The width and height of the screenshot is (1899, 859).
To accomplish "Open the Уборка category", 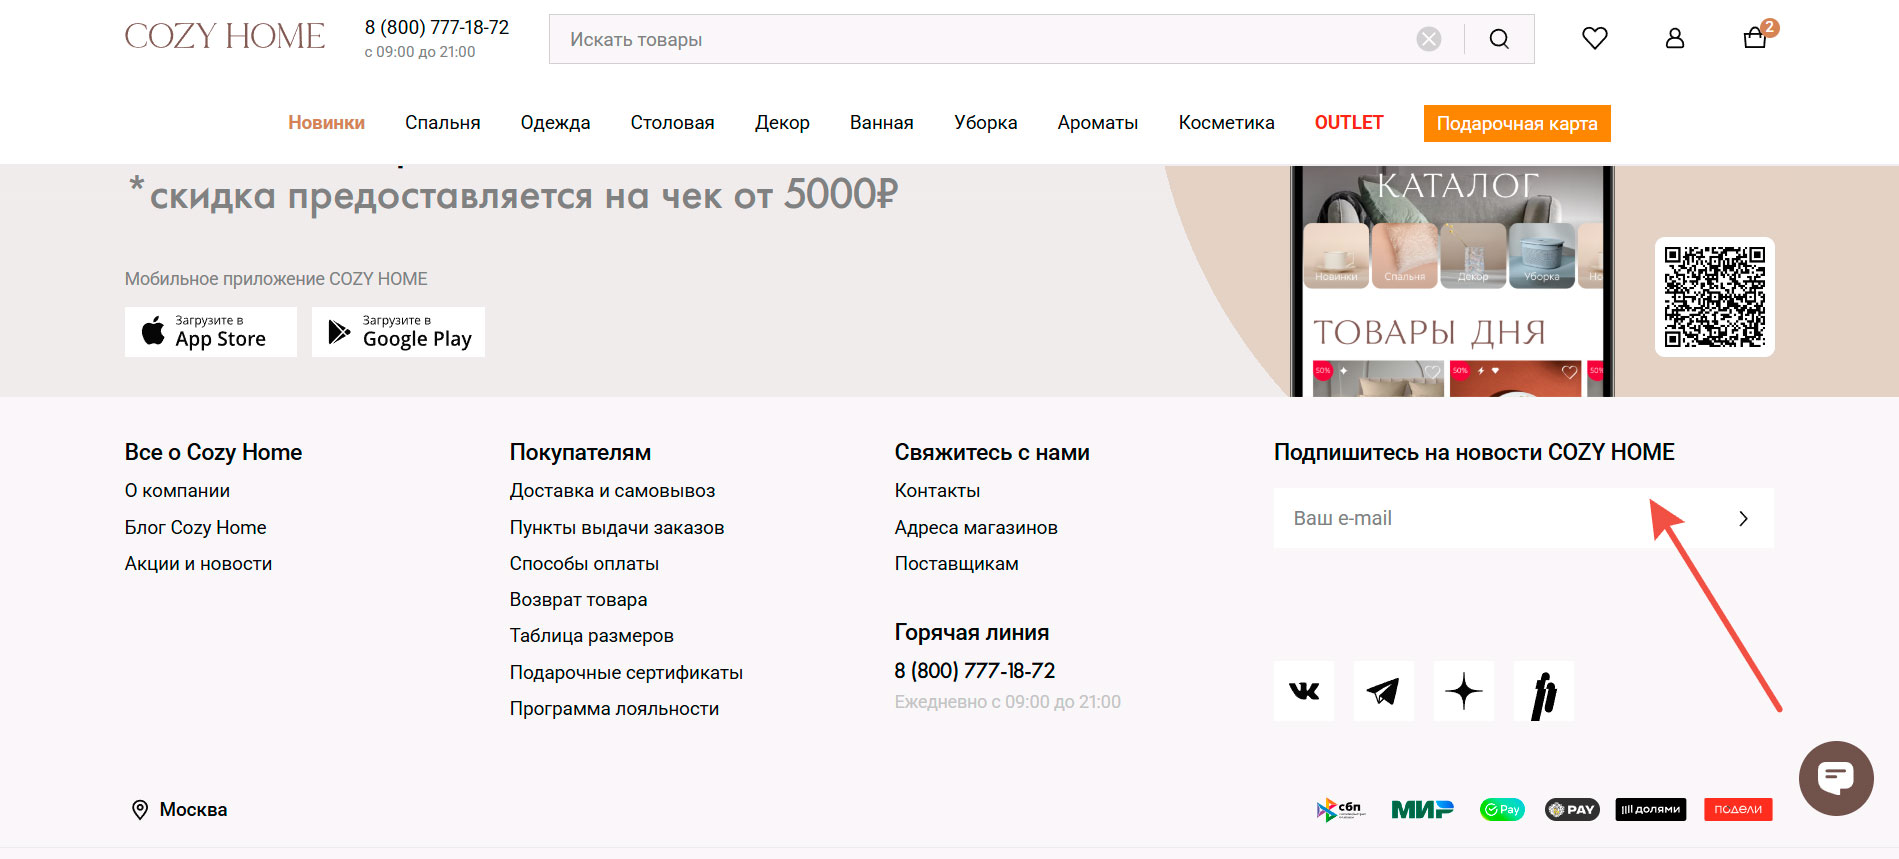I will [986, 123].
